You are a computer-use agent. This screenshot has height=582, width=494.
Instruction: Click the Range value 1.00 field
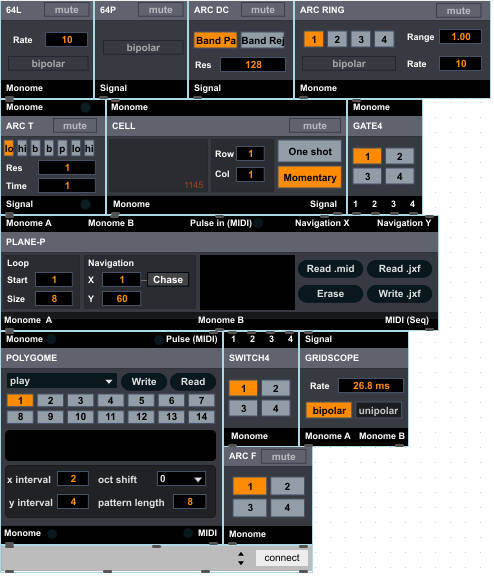click(x=461, y=36)
